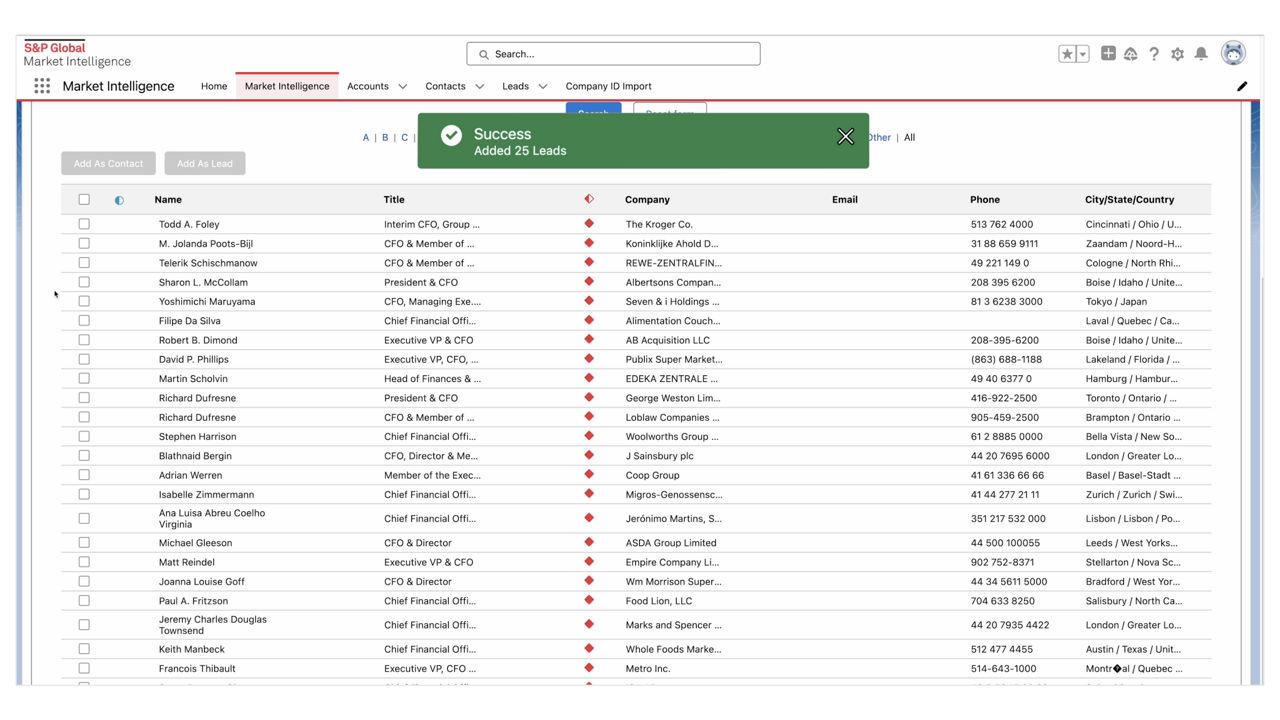This screenshot has height=720, width=1280.
Task: Click the Salesforce Help question mark icon
Action: tap(1154, 54)
